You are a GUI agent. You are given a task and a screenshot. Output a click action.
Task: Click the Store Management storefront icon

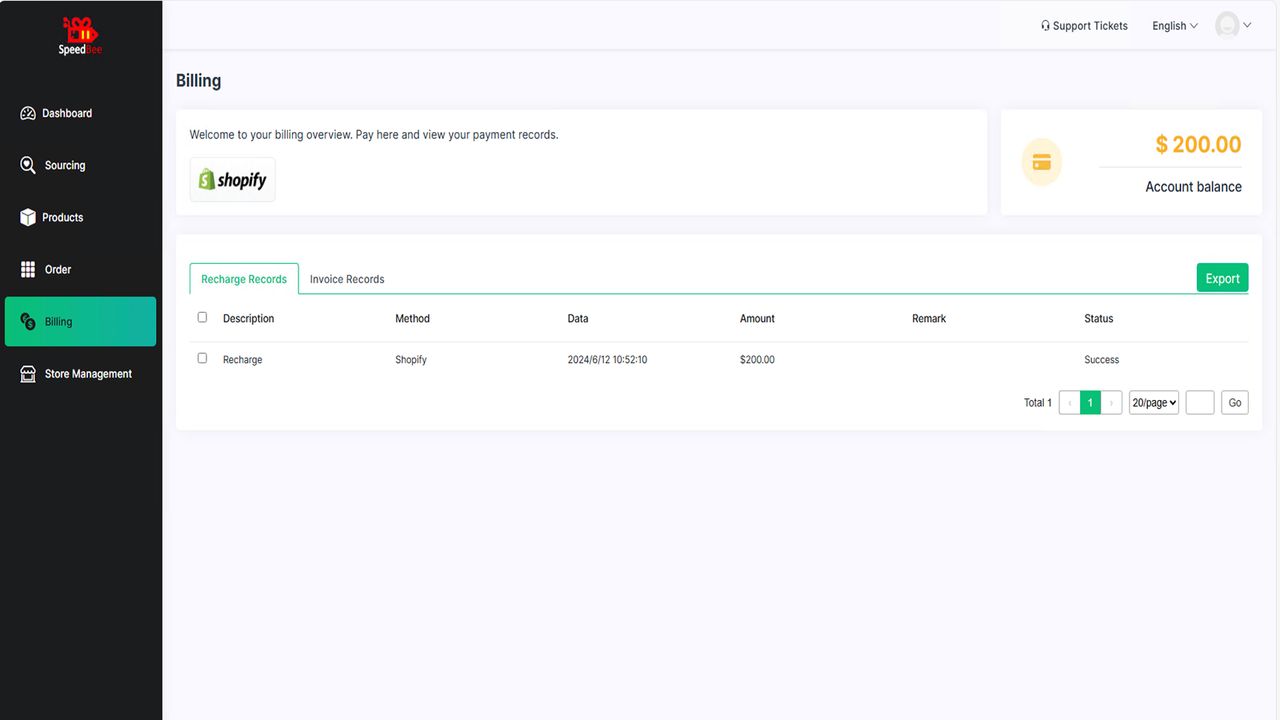point(28,374)
